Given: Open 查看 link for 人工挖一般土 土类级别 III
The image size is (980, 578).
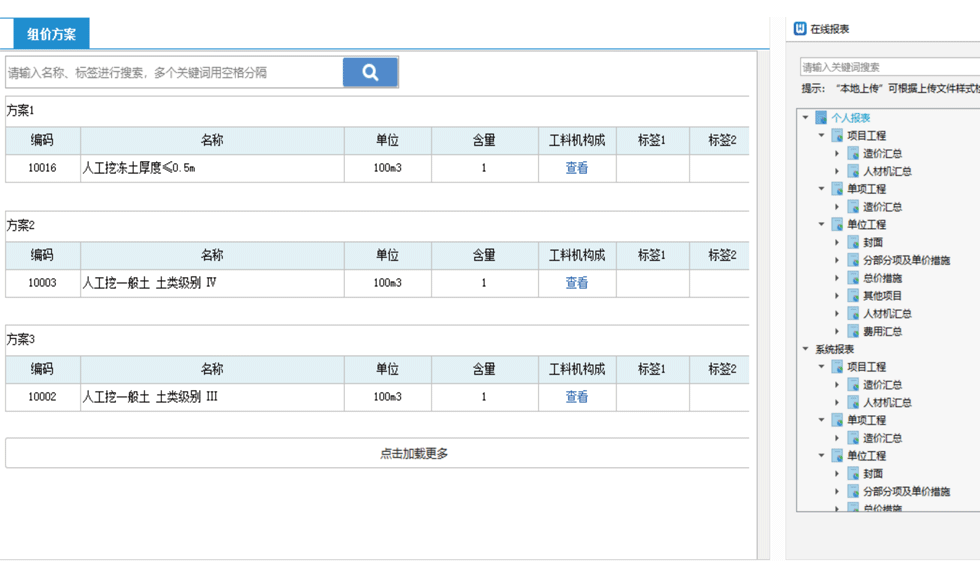Looking at the screenshot, I should click(577, 397).
